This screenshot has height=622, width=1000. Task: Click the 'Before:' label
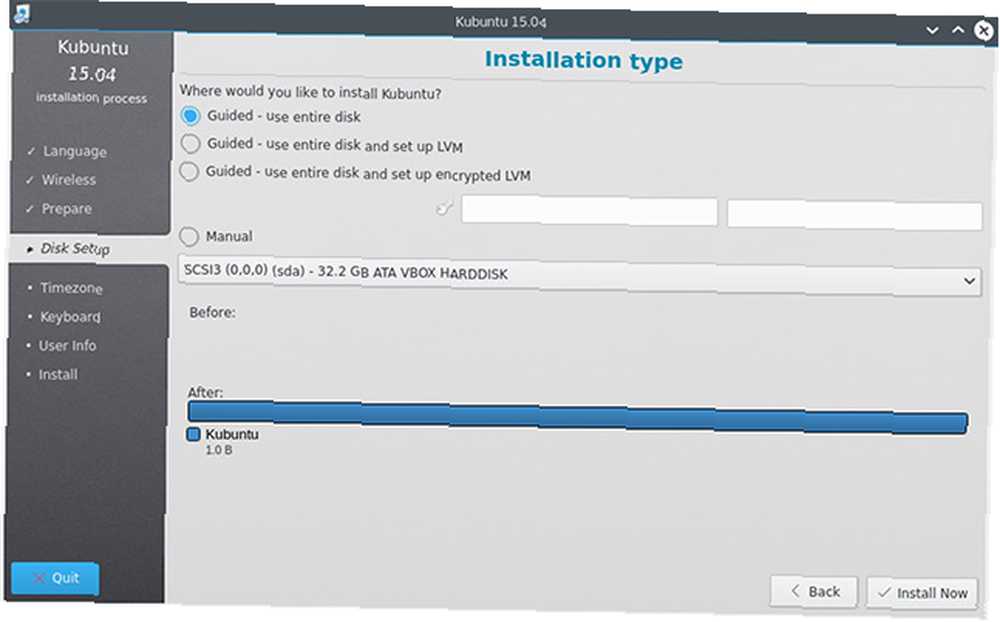click(212, 313)
